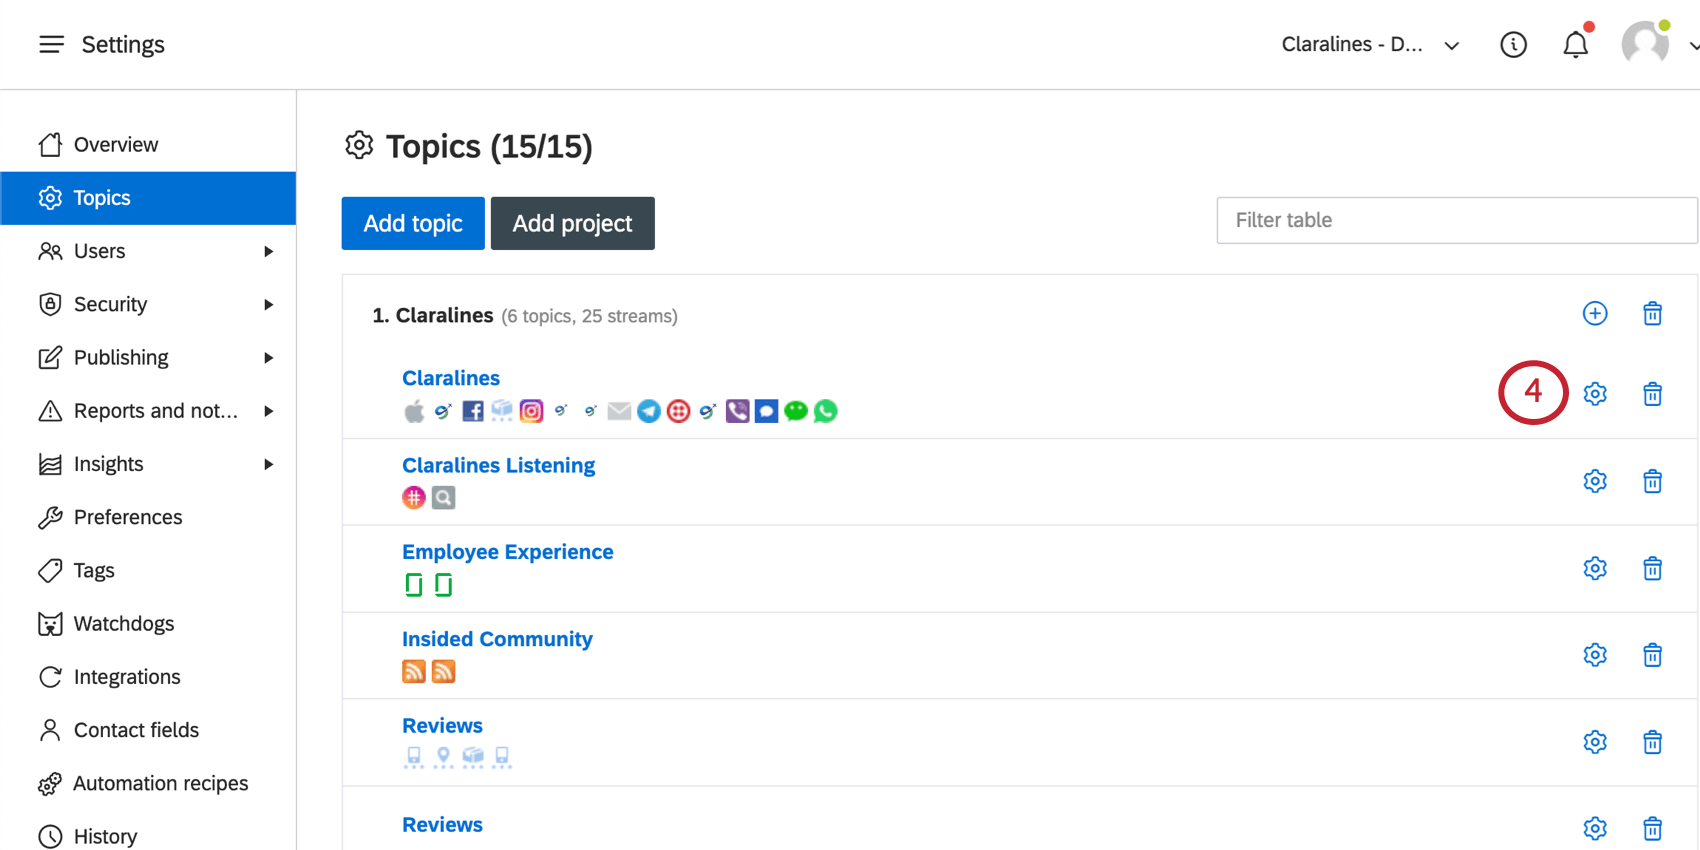Click the '(6 topics, 25 streams)' text

(589, 316)
